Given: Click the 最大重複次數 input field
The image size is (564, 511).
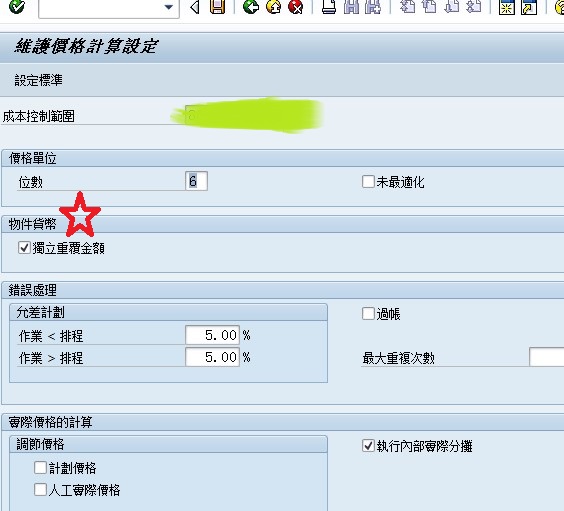Looking at the screenshot, I should tap(546, 357).
